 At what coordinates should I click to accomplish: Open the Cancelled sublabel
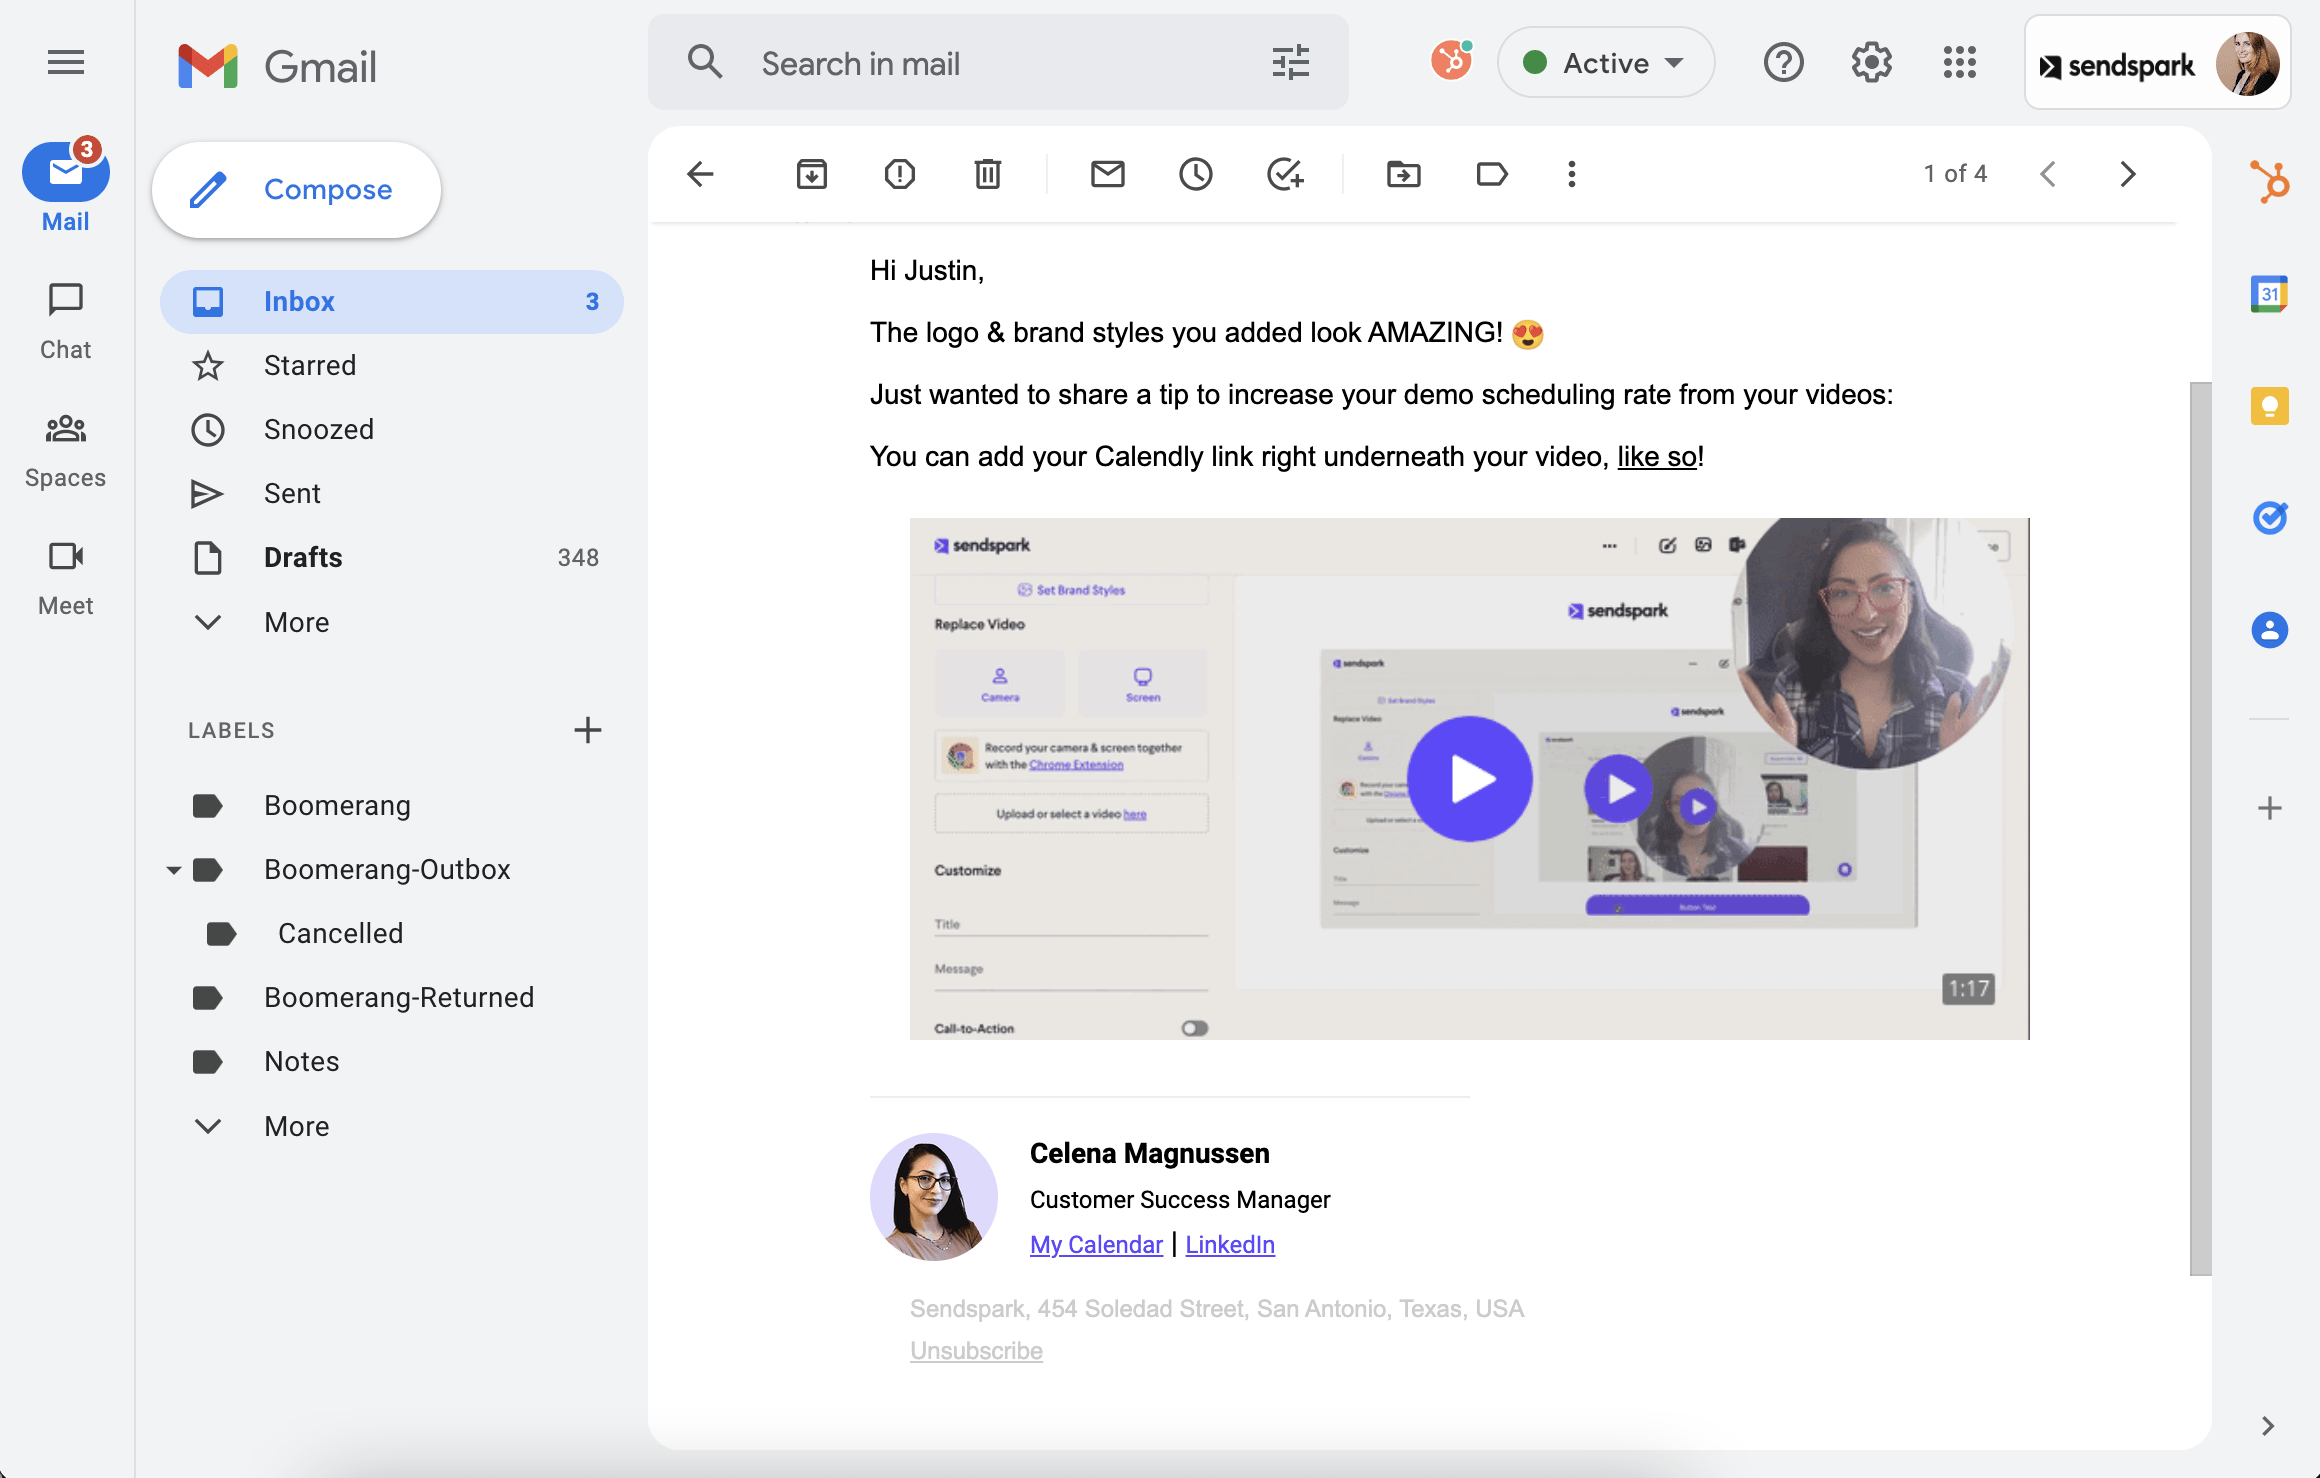(392, 934)
